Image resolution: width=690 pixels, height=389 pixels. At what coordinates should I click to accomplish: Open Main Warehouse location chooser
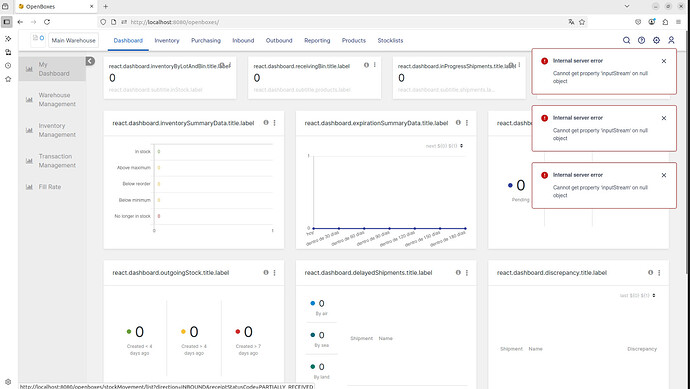73,40
